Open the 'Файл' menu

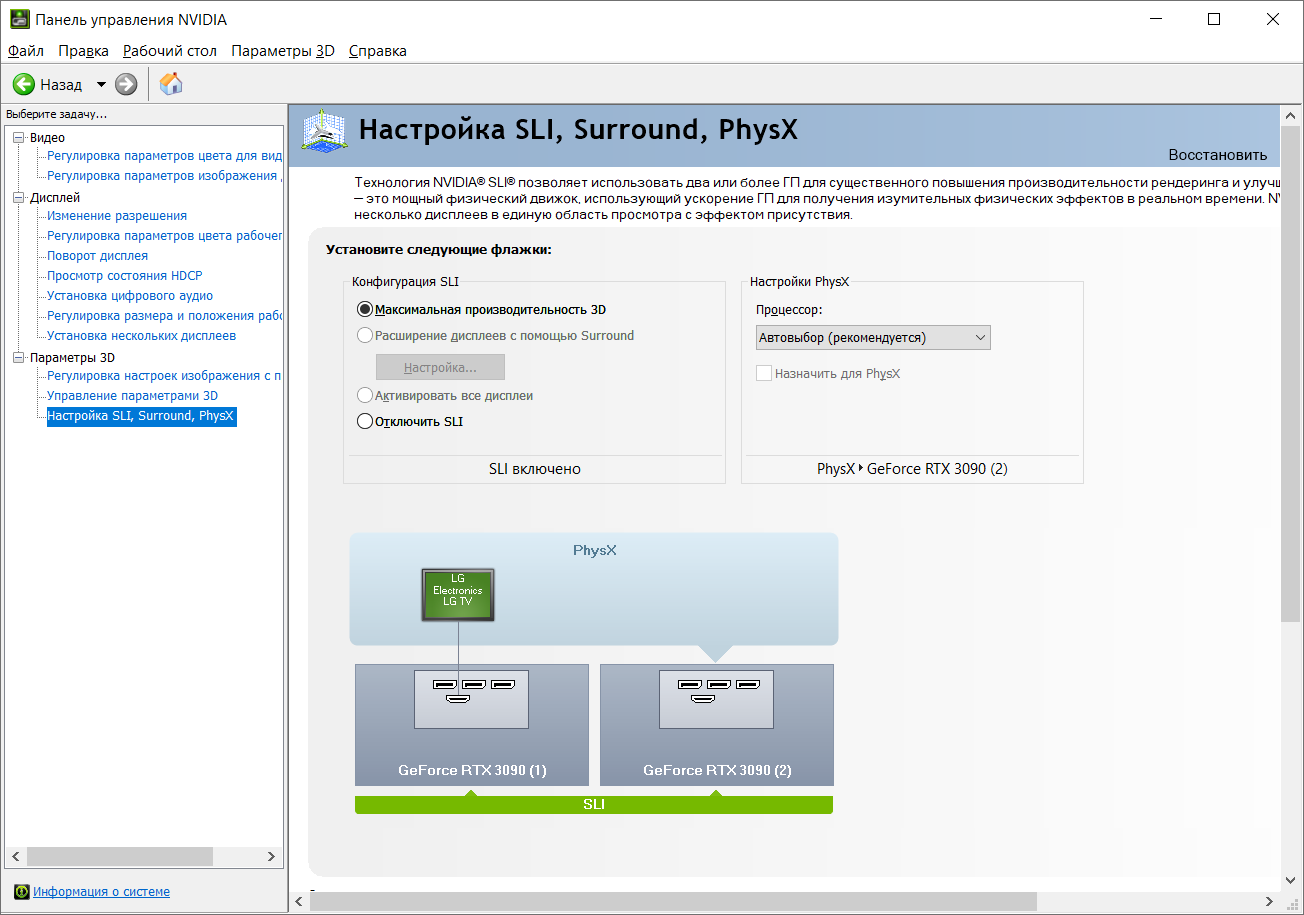pyautogui.click(x=26, y=51)
